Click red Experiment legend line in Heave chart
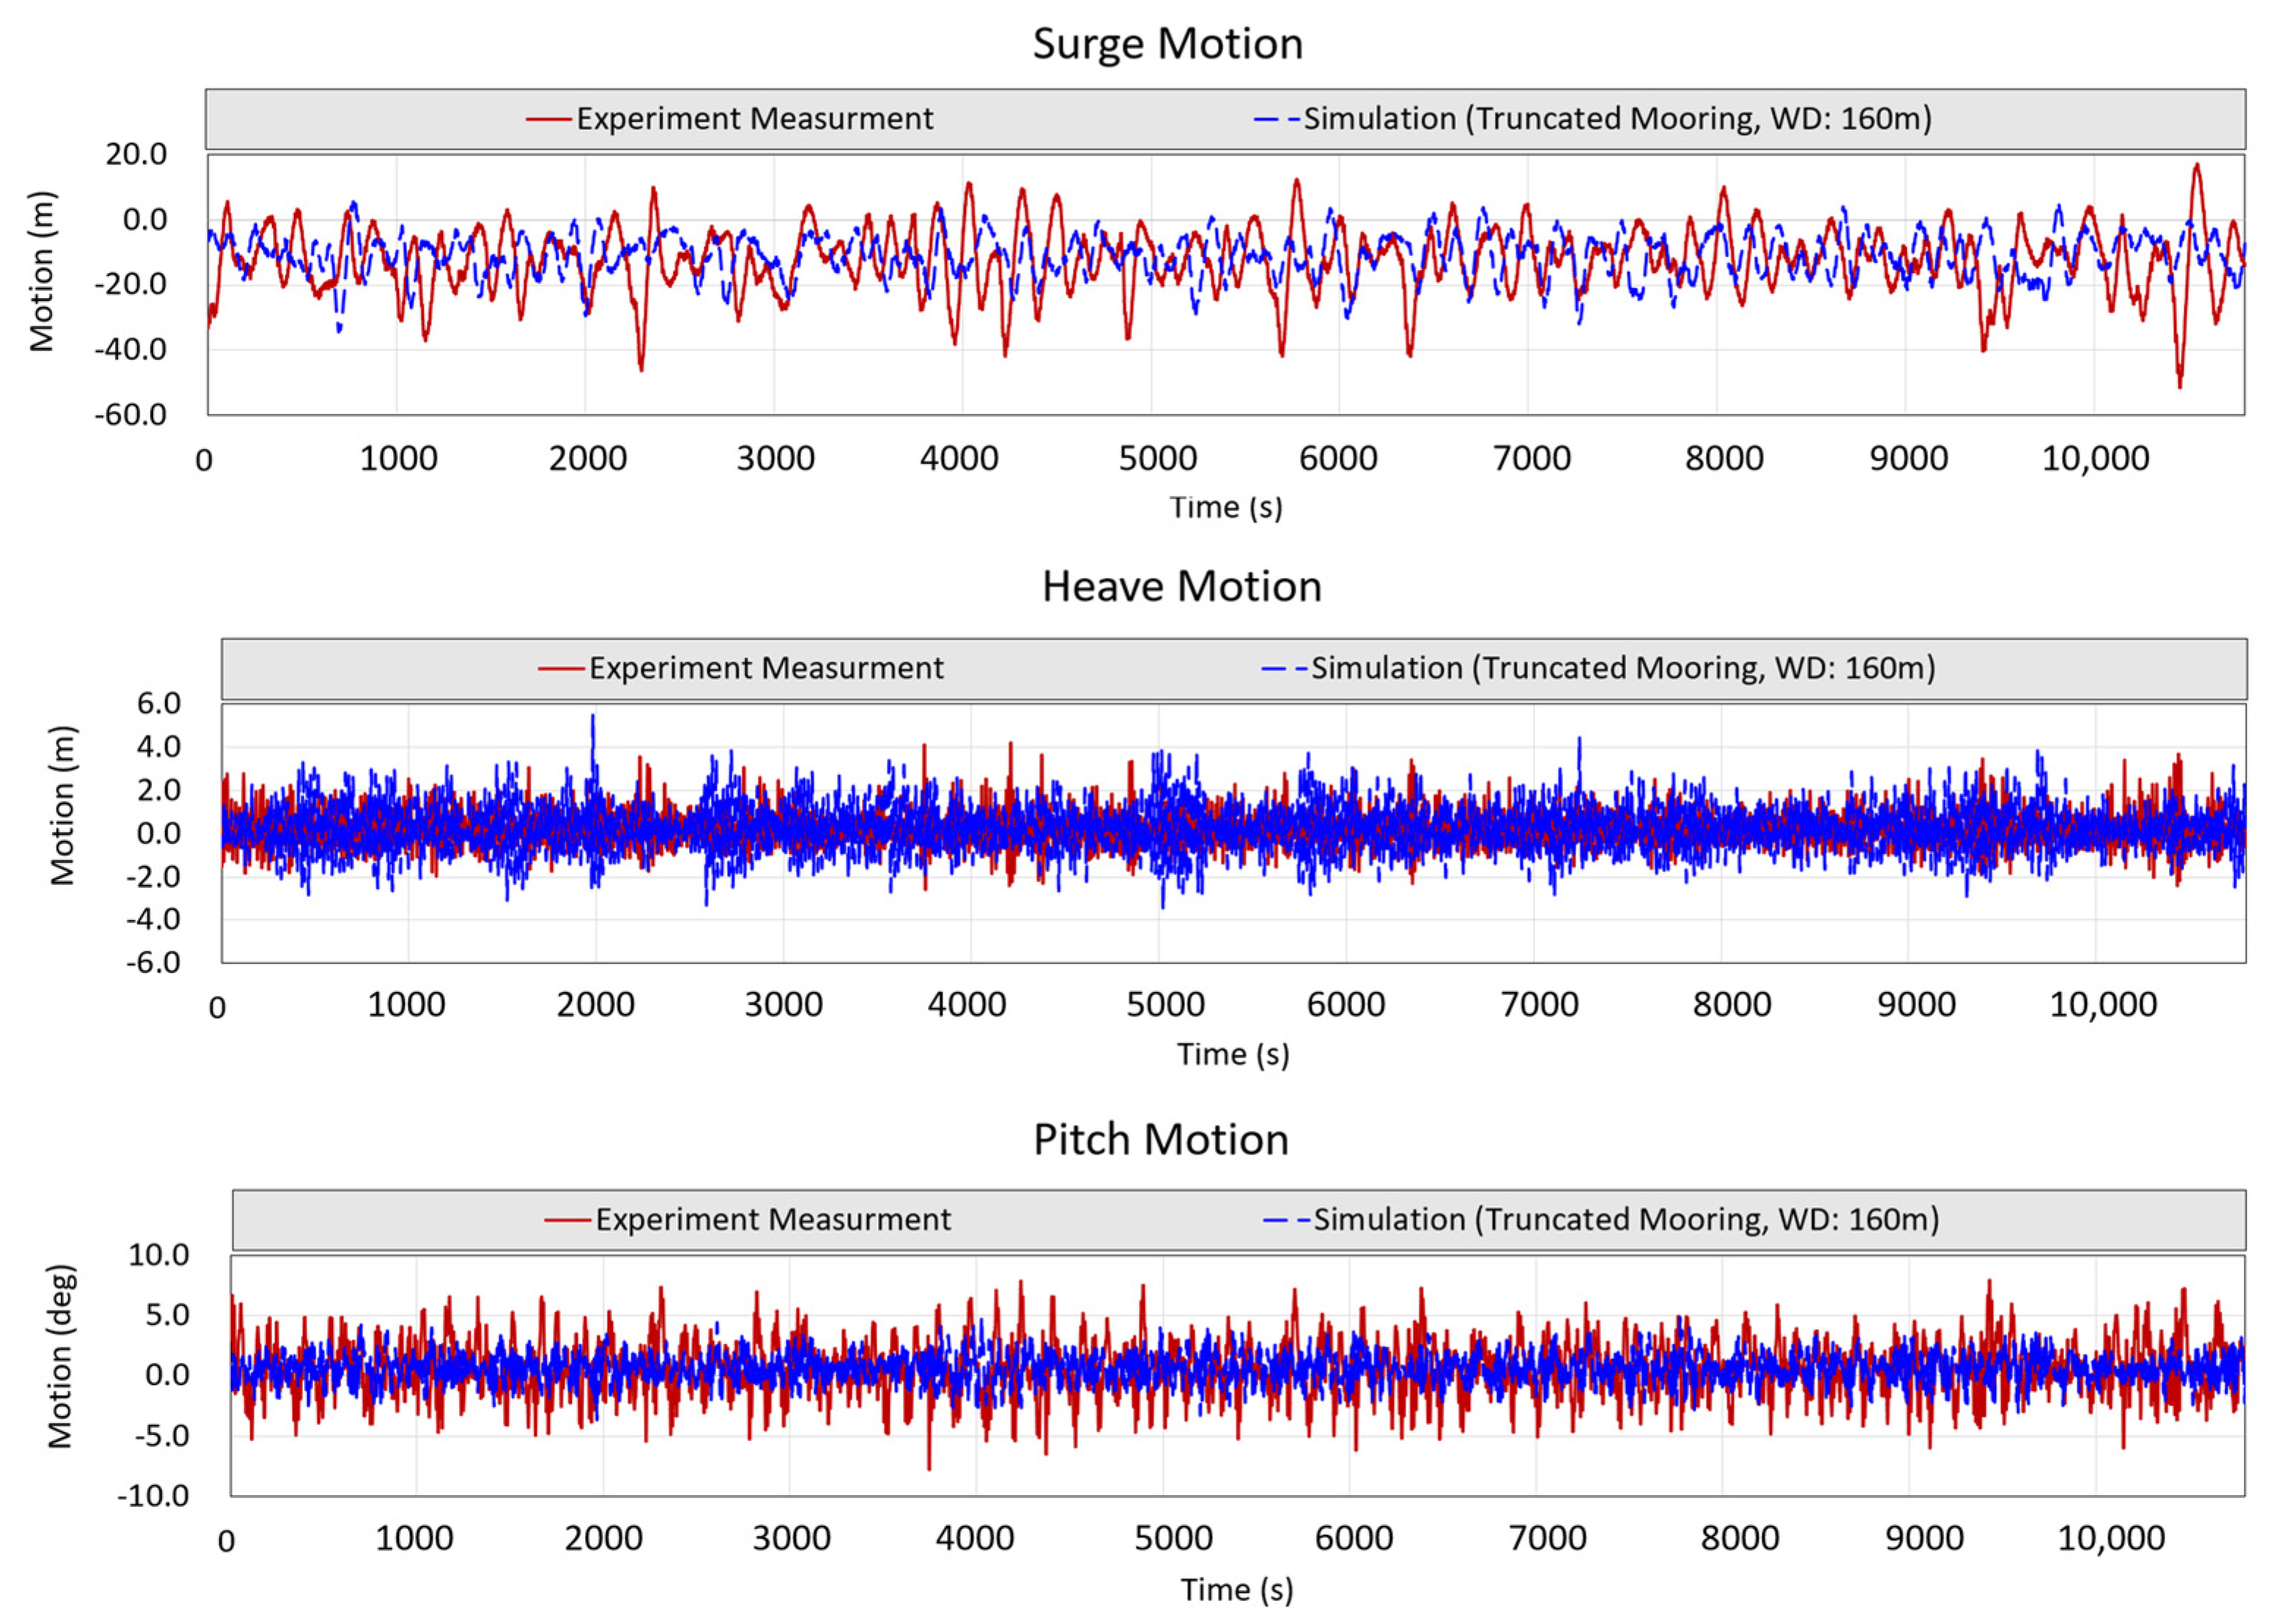This screenshot has height=1624, width=2272. (560, 668)
